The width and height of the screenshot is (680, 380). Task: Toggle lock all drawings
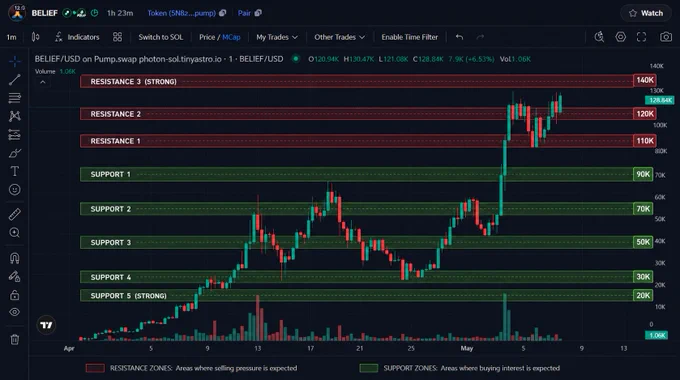pyautogui.click(x=15, y=295)
